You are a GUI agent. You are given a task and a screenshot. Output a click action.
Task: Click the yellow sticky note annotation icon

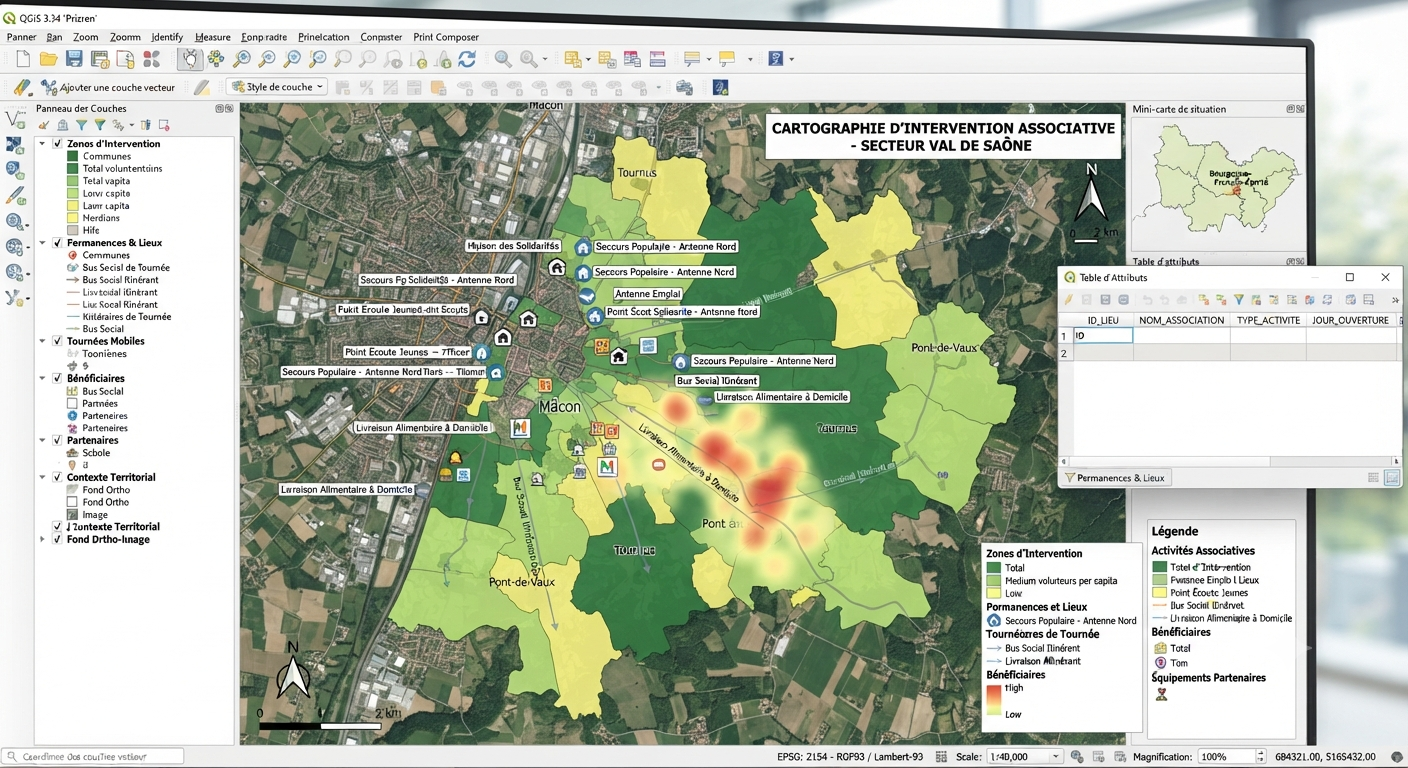pyautogui.click(x=727, y=59)
